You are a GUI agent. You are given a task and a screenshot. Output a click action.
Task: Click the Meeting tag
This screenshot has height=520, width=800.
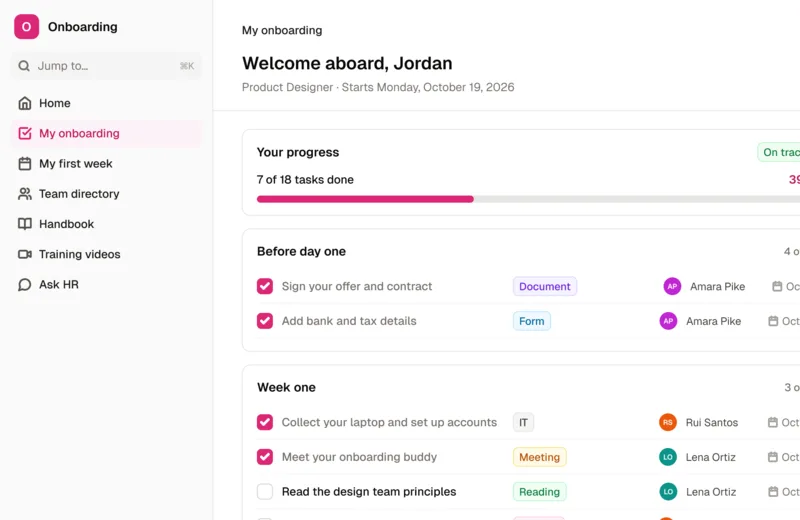click(x=539, y=457)
